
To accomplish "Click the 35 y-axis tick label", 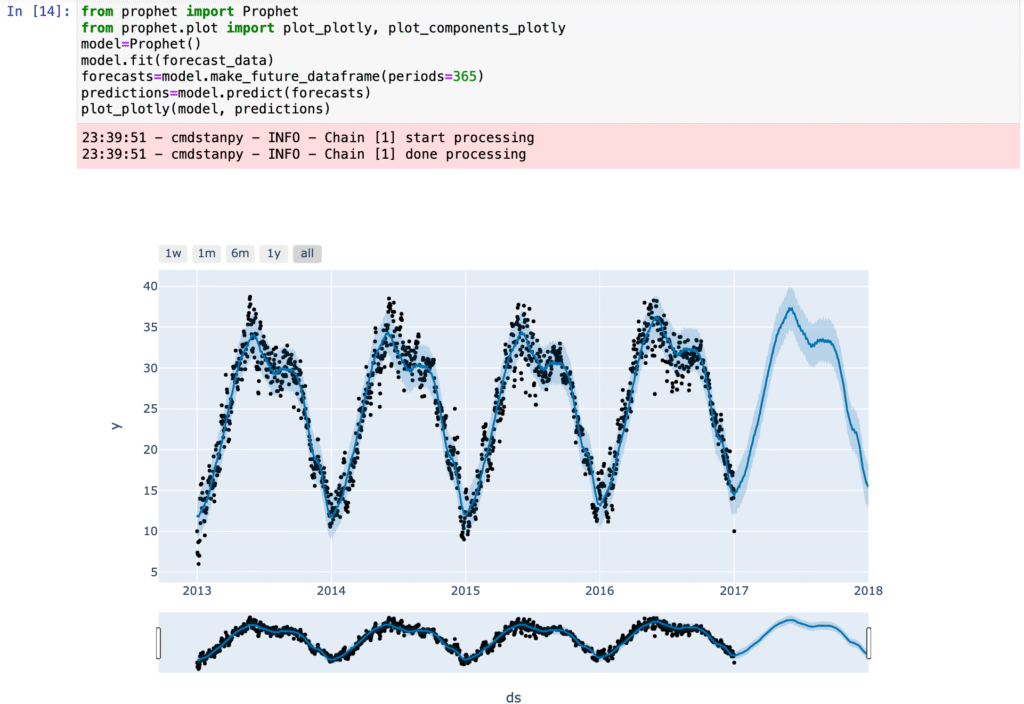I will [x=150, y=327].
